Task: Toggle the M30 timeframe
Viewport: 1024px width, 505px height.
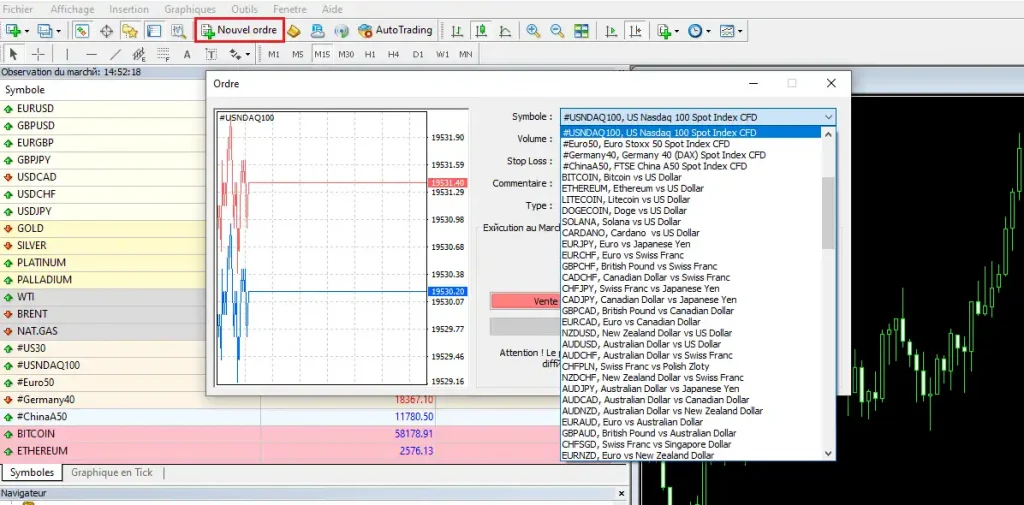Action: (346, 54)
